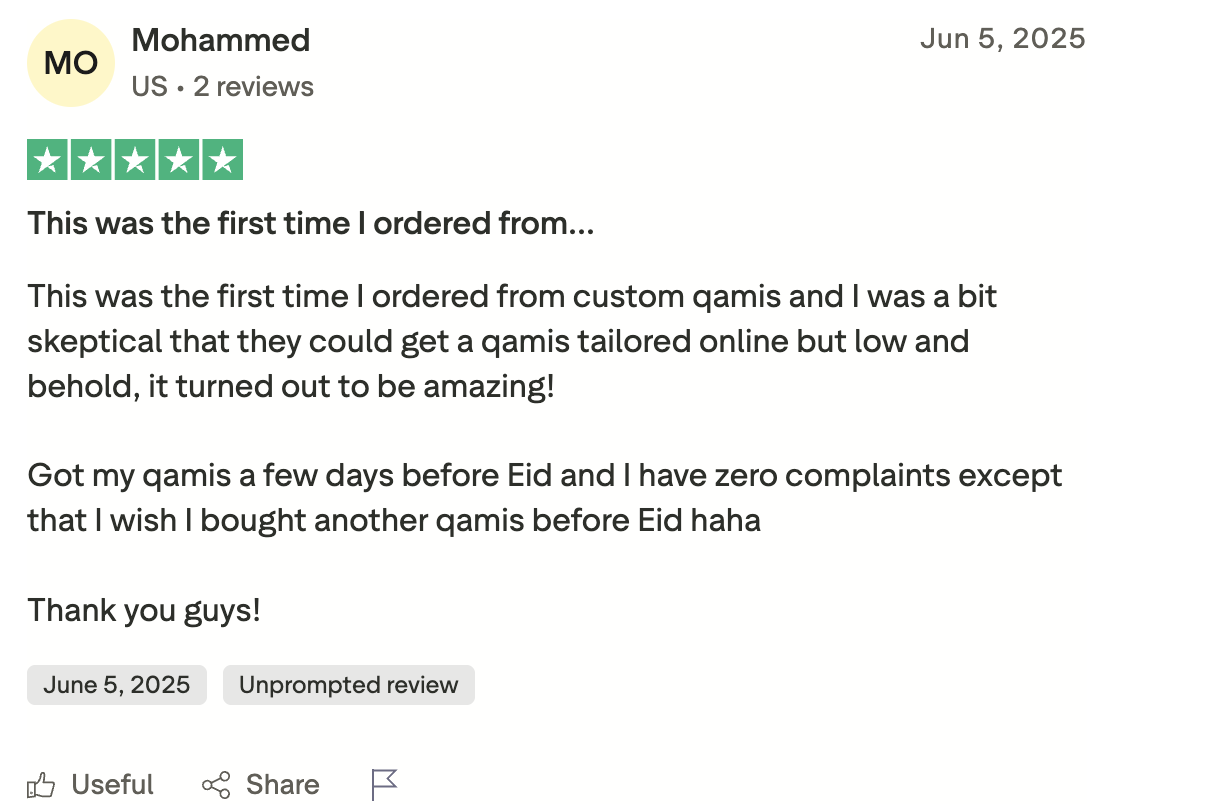Click the 'Thank you guys!' line
Screen dimensions: 1224x804
(144, 609)
